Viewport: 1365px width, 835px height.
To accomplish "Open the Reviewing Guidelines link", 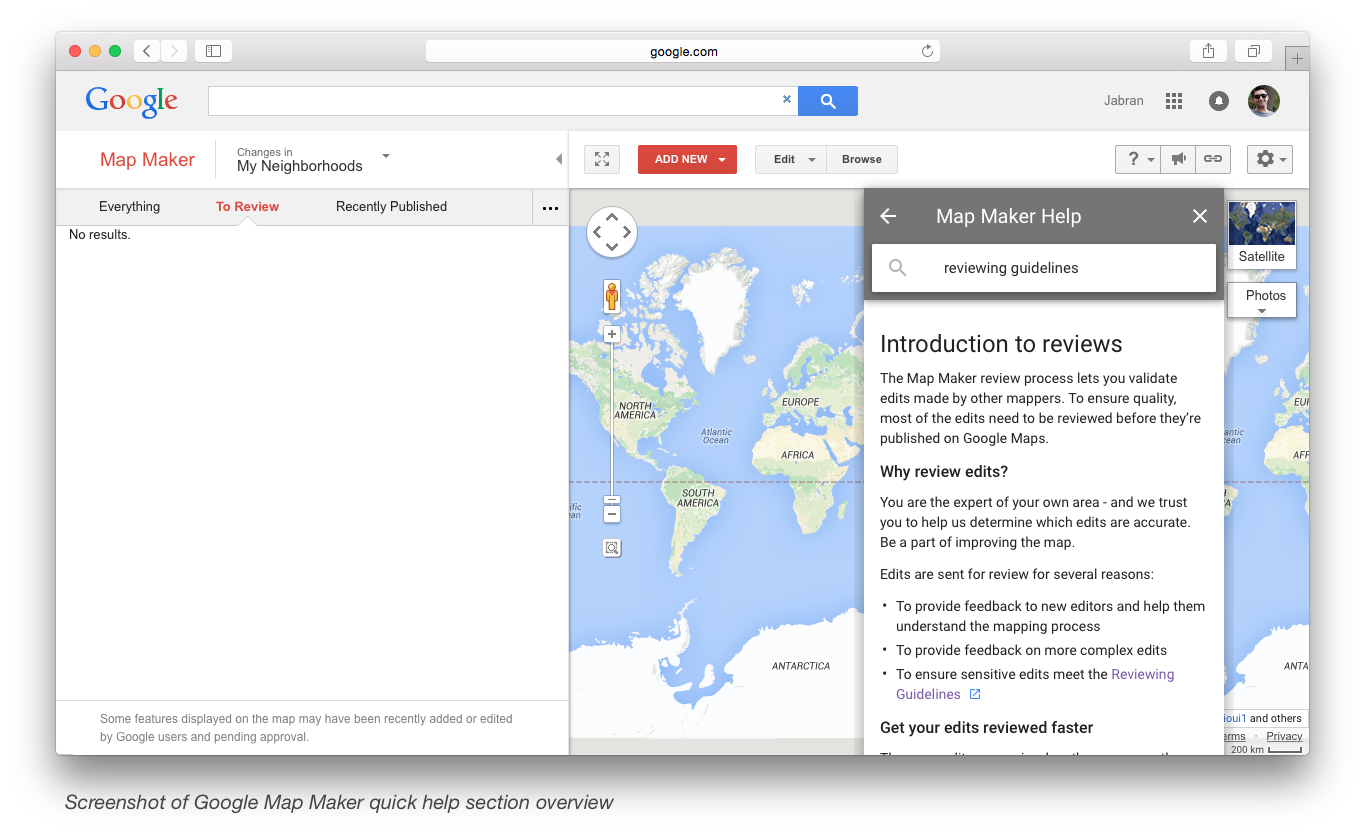I will click(1035, 684).
